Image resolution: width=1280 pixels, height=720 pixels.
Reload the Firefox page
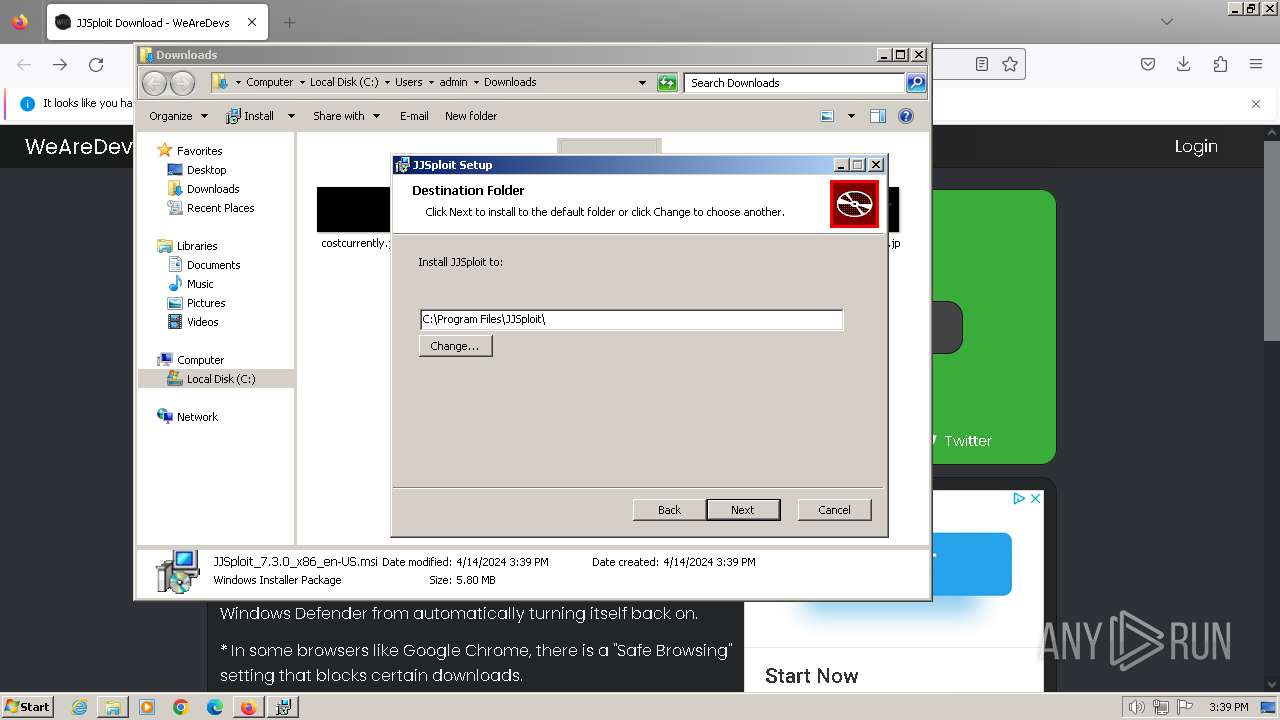(x=96, y=65)
